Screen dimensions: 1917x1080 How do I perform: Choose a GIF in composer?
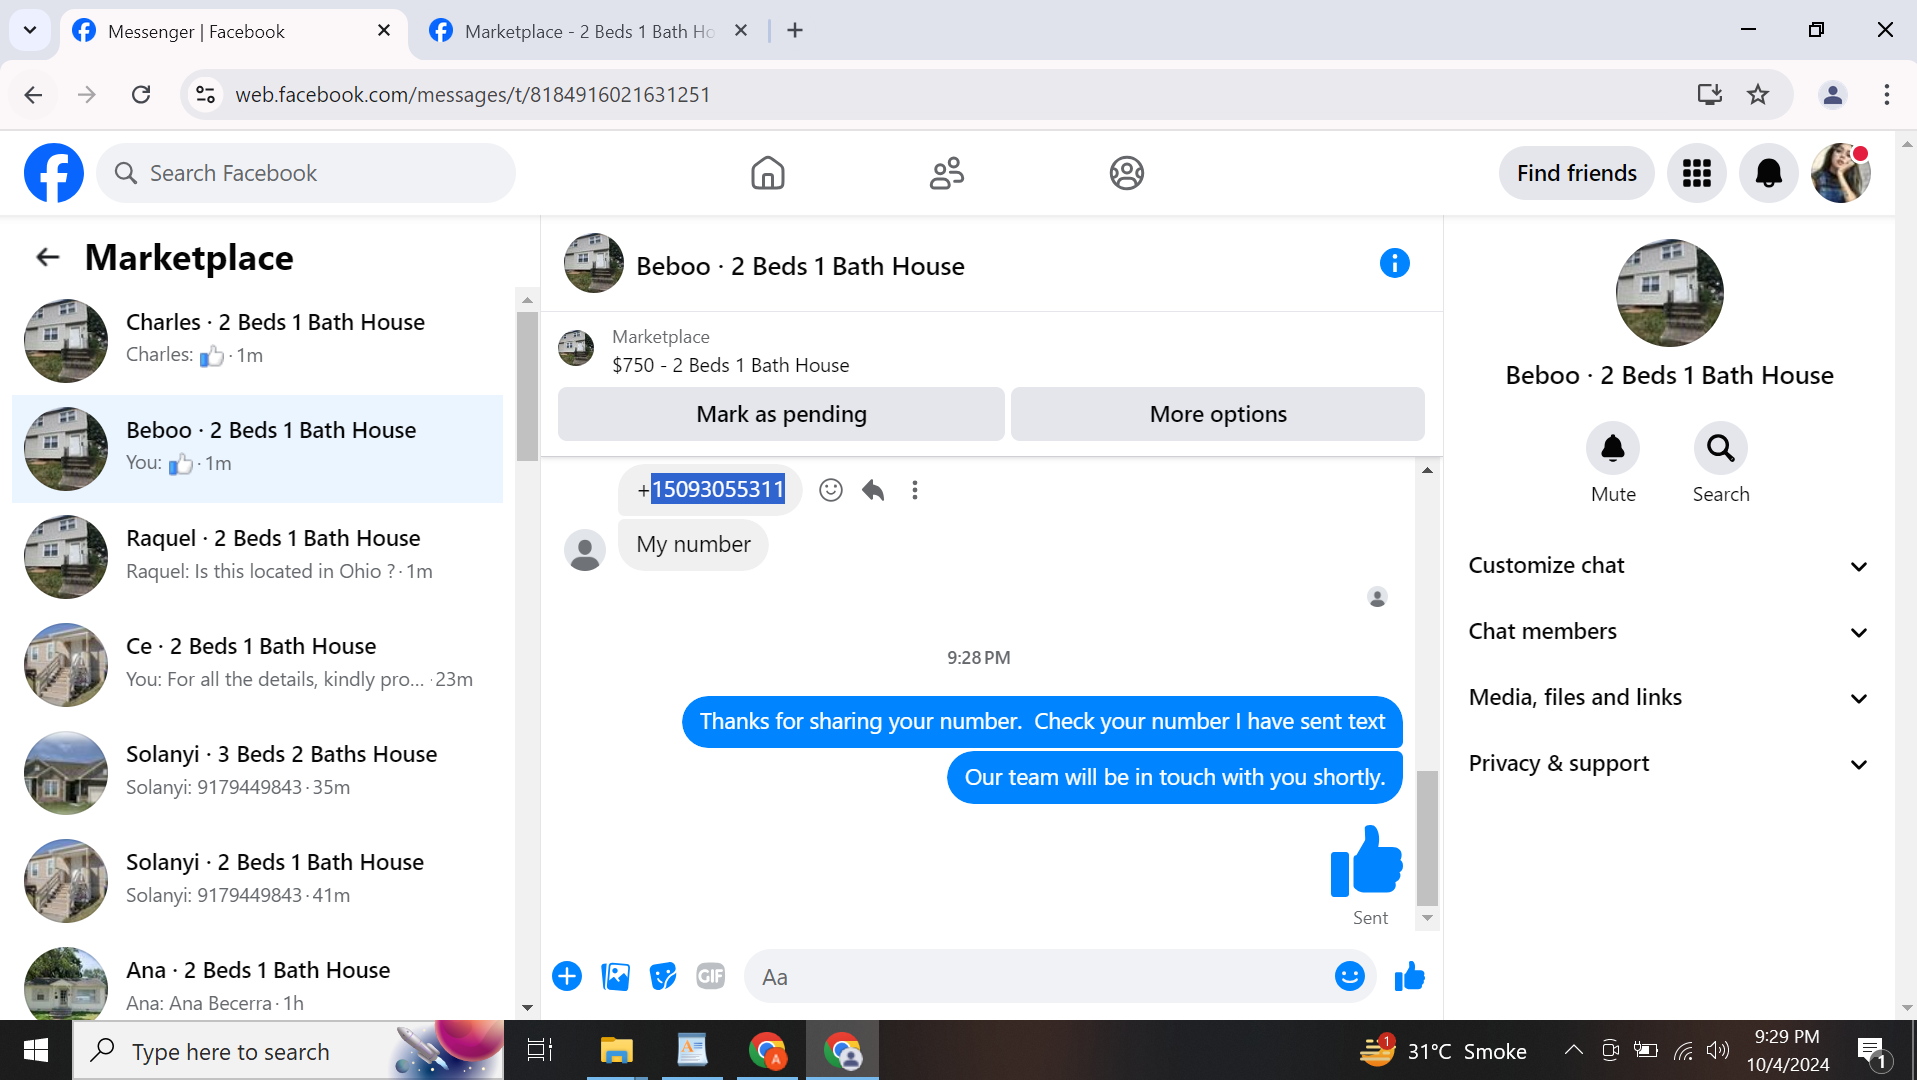pos(710,976)
